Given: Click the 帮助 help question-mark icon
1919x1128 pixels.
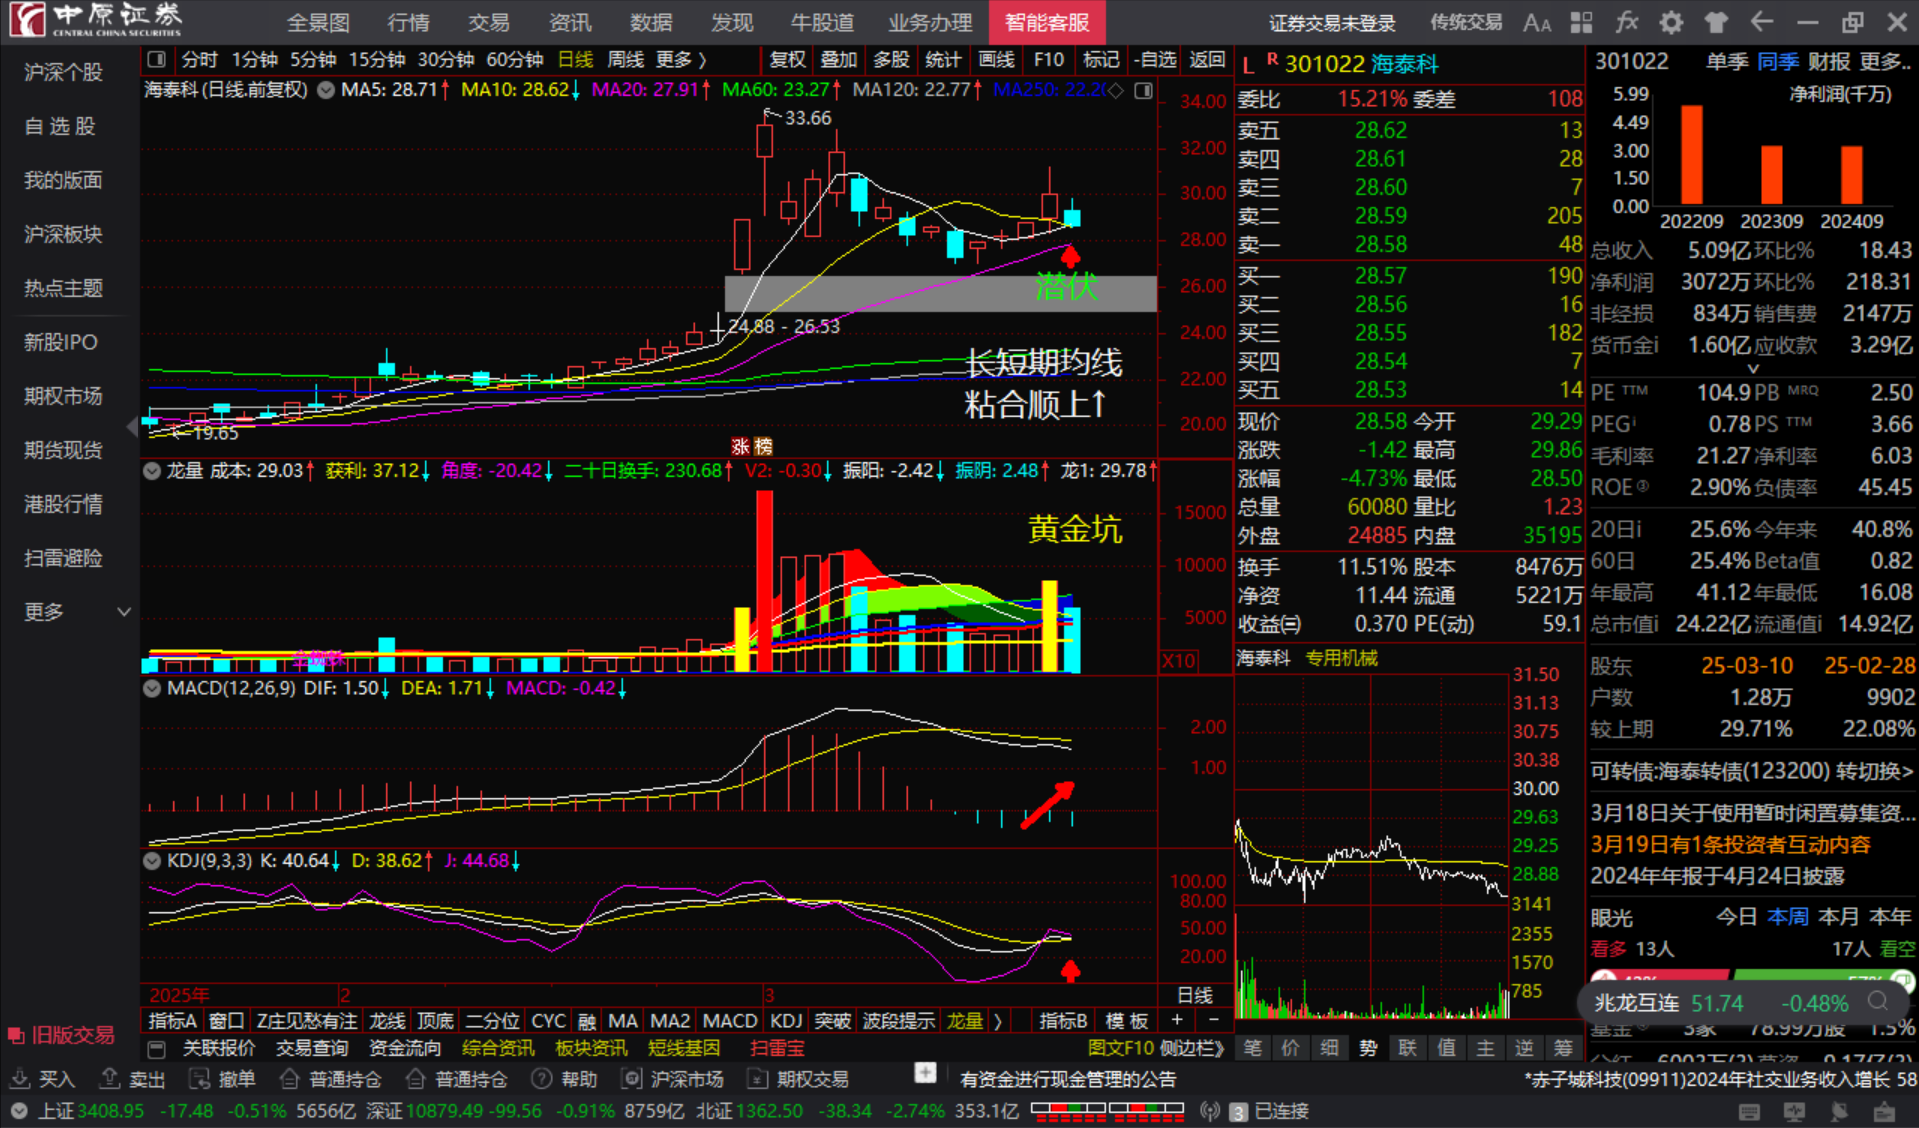Looking at the screenshot, I should 542,1079.
